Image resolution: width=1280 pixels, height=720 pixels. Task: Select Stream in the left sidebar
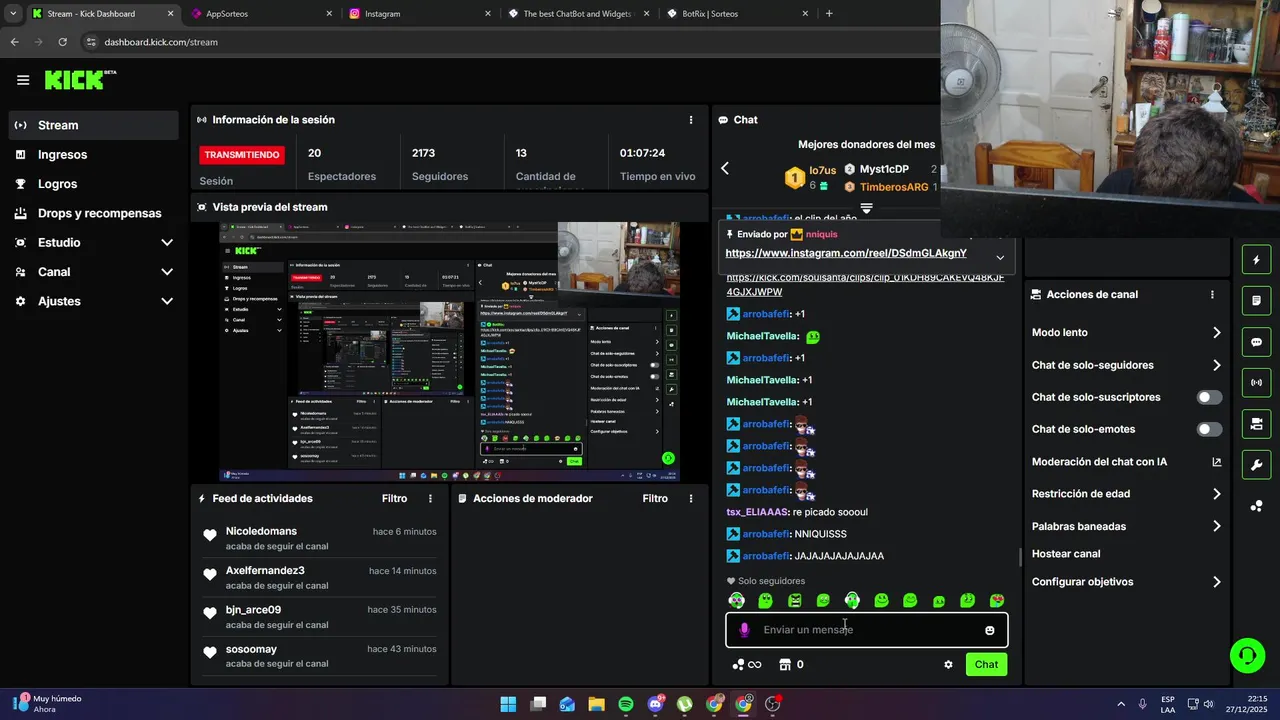tap(94, 125)
